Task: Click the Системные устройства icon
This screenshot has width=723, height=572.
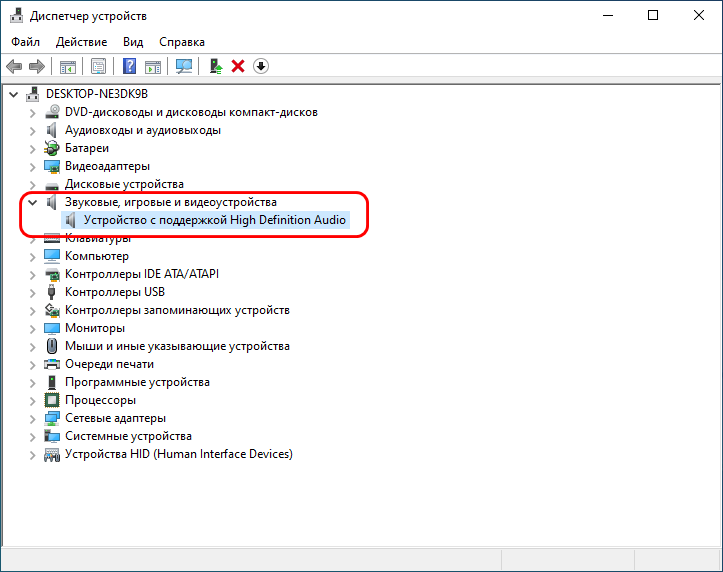Action: pyautogui.click(x=52, y=436)
